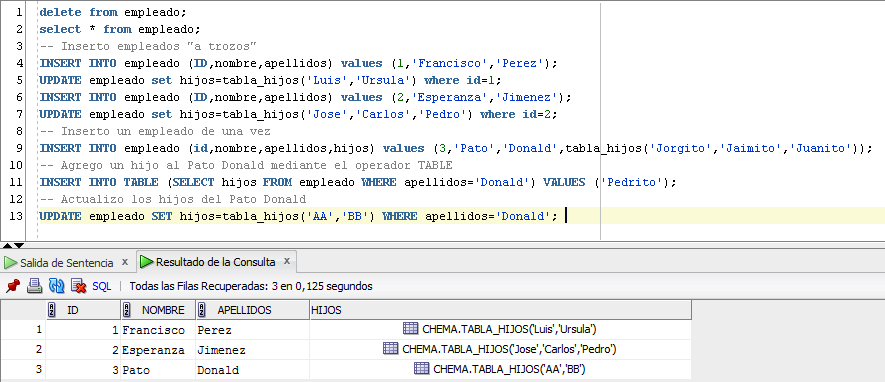Click the 'Donald' cell in the results grid
Screen dimensions: 885x382
coord(252,370)
